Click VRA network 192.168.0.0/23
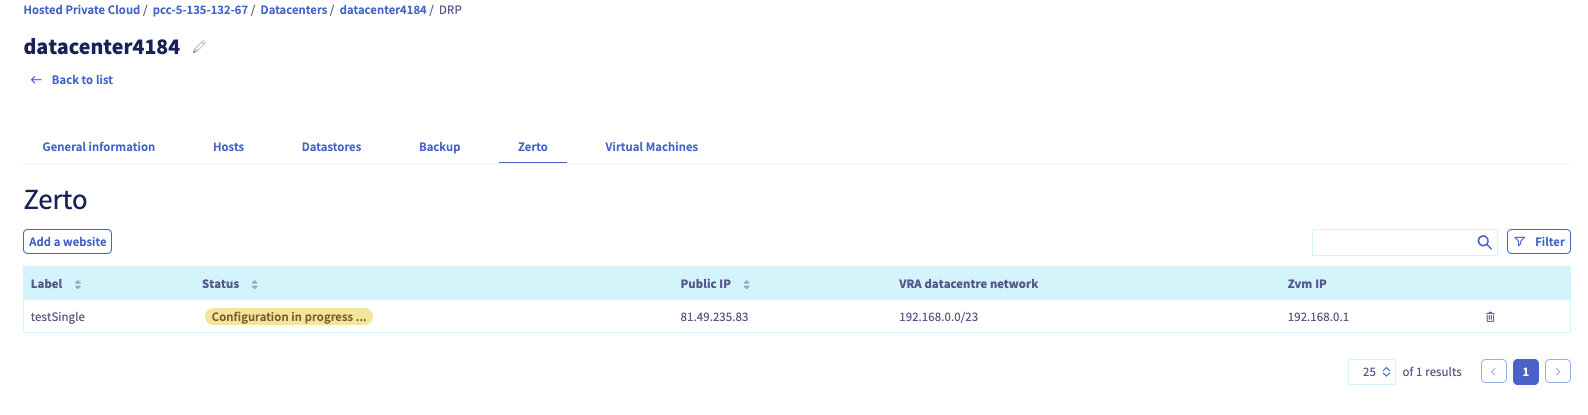The image size is (1588, 415). tap(938, 317)
